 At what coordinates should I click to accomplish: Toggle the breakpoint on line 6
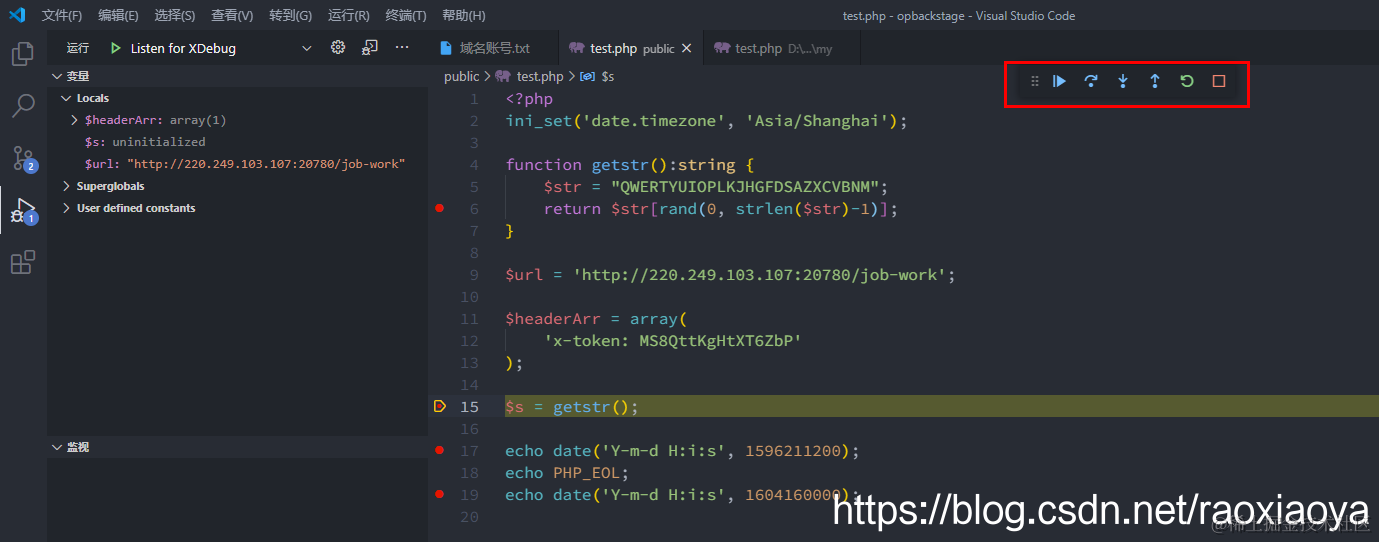tap(439, 208)
